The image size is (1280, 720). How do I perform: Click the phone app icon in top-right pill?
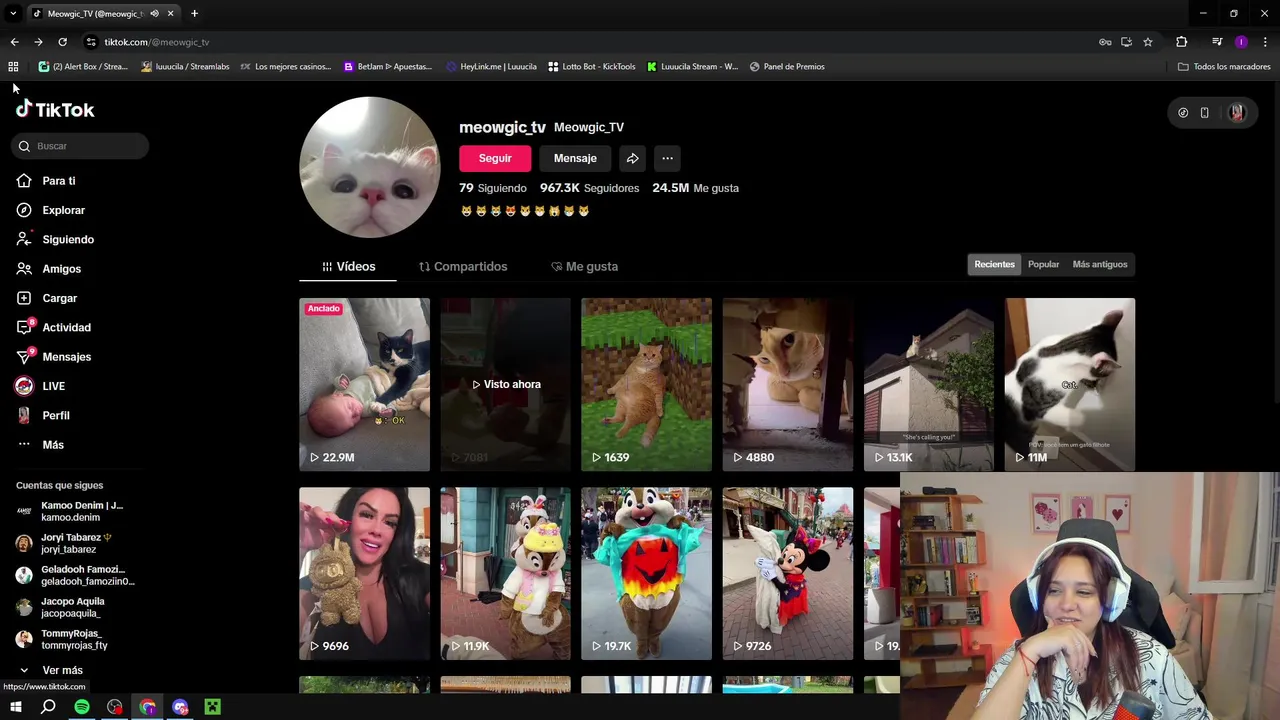(1204, 113)
